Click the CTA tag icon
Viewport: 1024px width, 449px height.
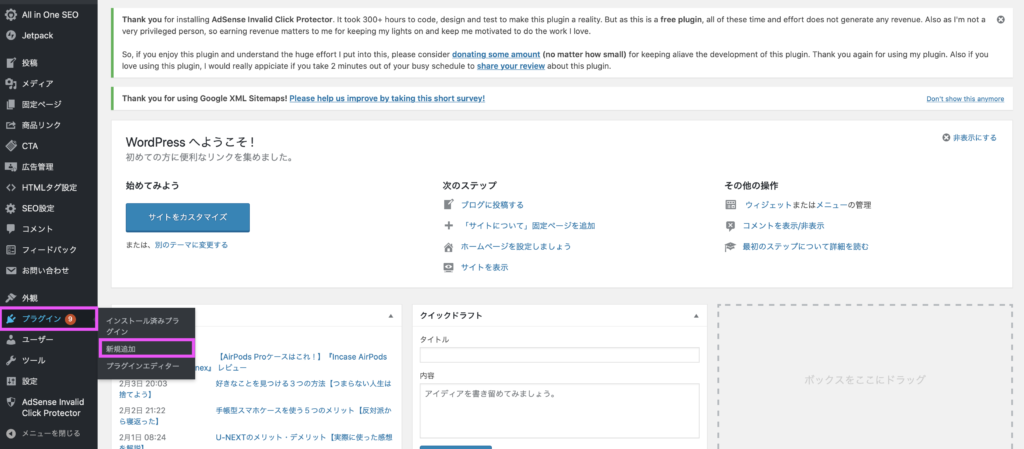[x=10, y=146]
